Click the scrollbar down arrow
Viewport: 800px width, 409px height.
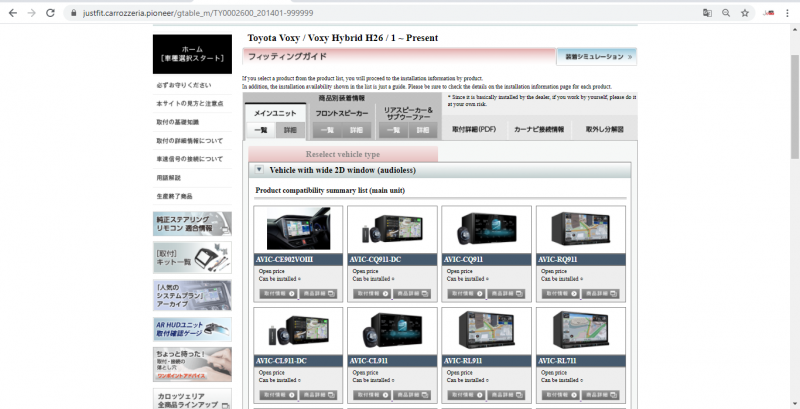click(x=795, y=404)
